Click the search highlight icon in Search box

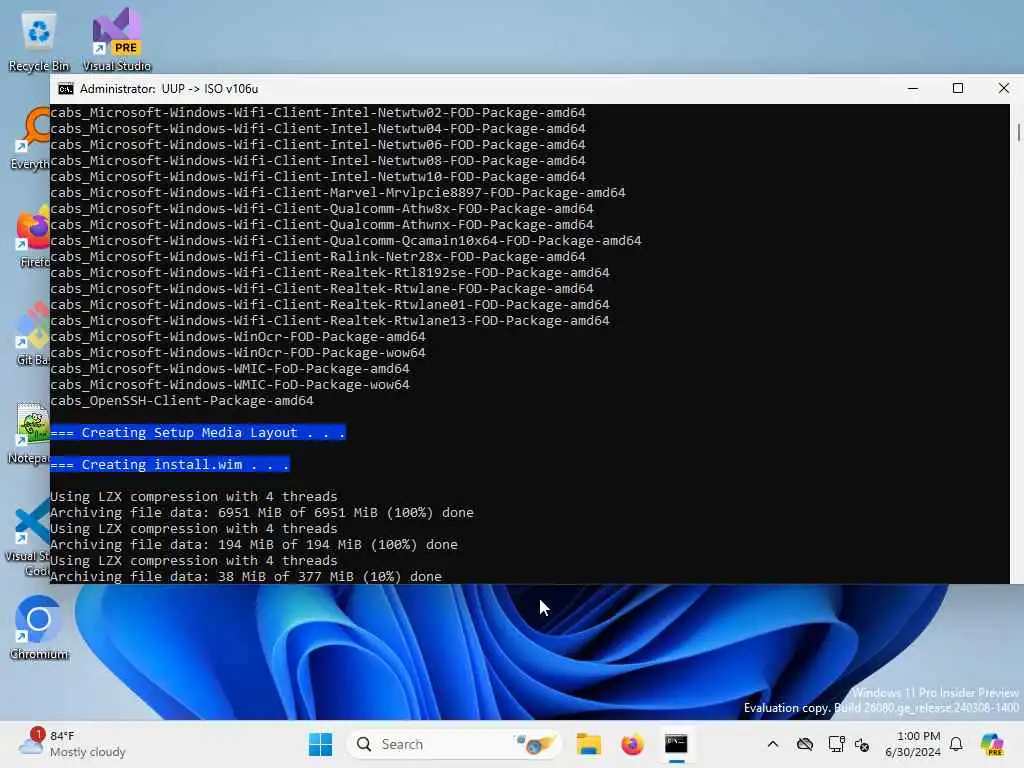535,744
